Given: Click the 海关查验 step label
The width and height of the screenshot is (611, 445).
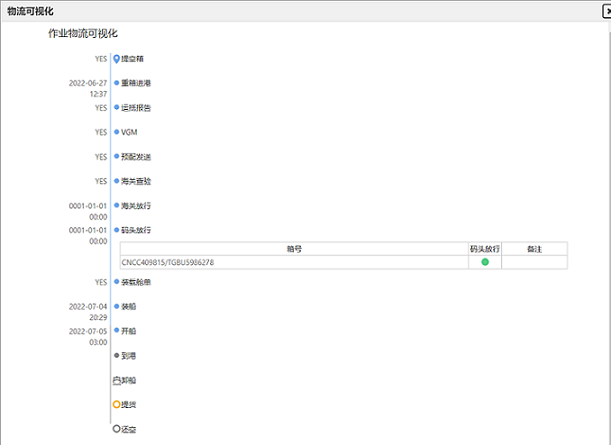Looking at the screenshot, I should [x=136, y=181].
